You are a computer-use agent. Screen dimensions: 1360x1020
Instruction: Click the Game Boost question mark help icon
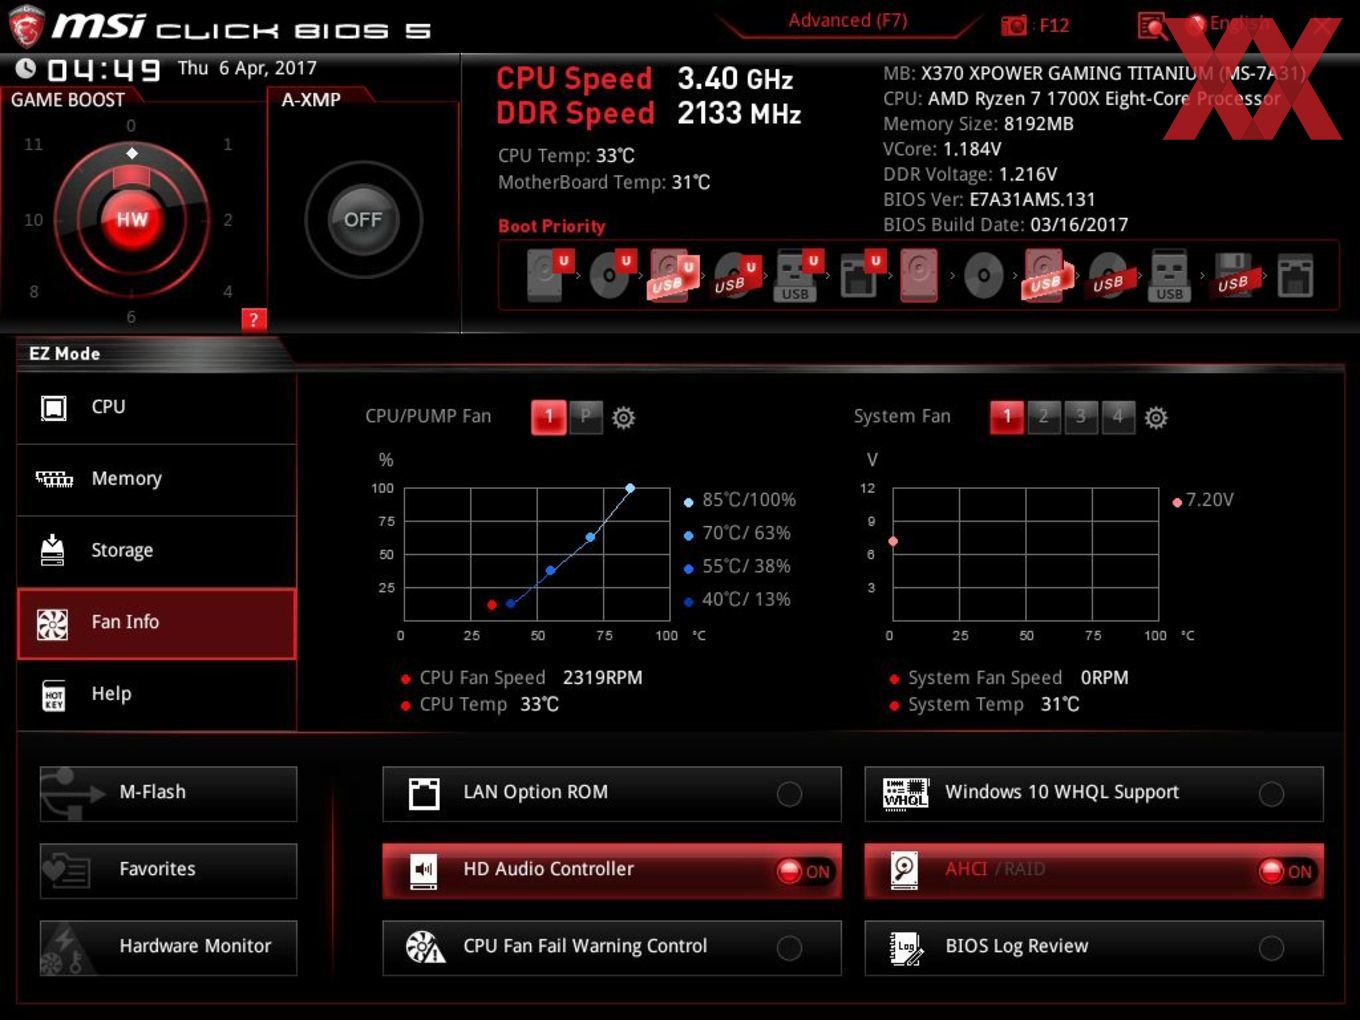[x=254, y=319]
